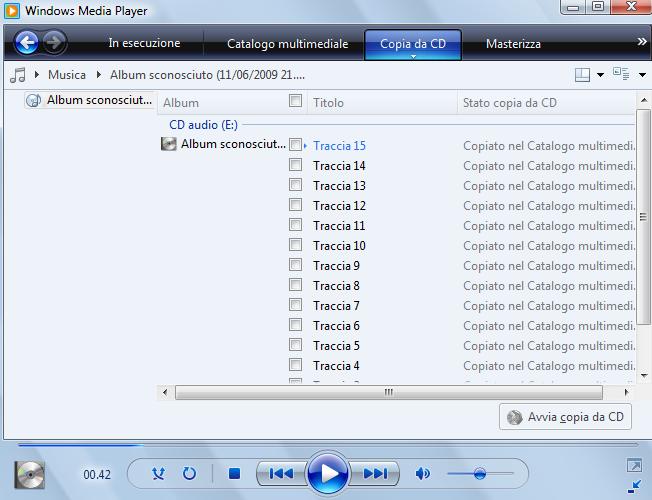Check the box for Traccia 14
The image size is (652, 500).
point(295,164)
